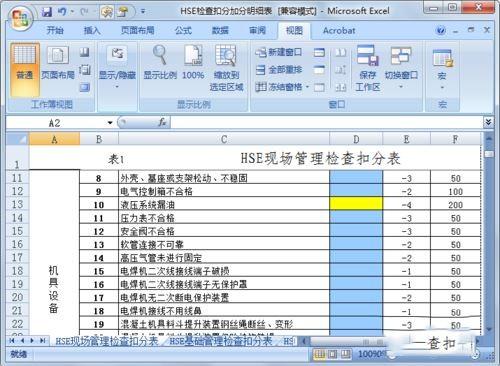This screenshot has width=500, height=366.
Task: Open the 插入 ribbon tab
Action: 92,31
